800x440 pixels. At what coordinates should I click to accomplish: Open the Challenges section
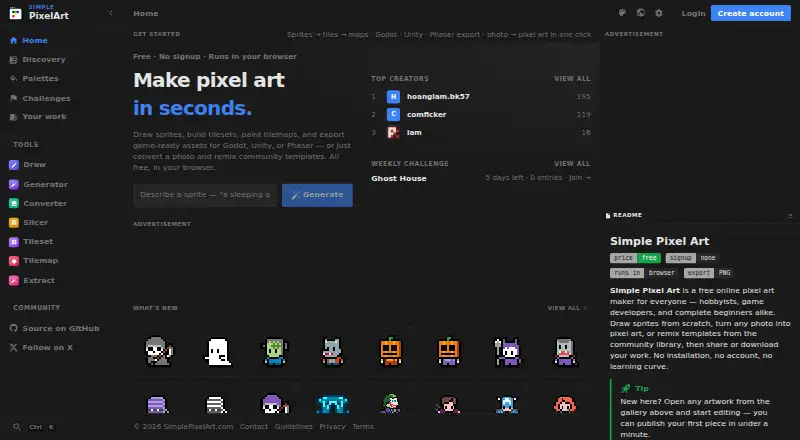tap(40, 98)
